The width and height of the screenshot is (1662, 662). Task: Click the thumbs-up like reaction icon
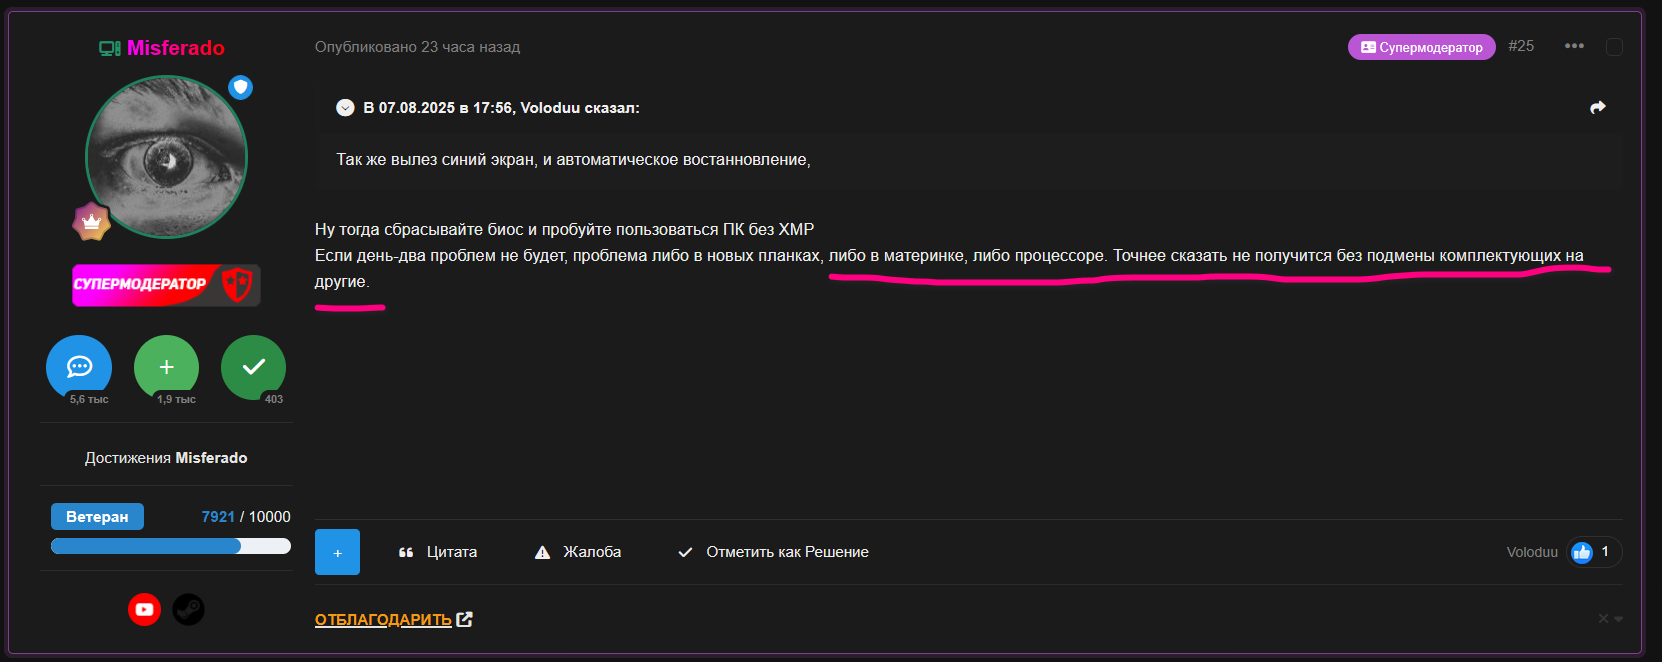[x=1582, y=552]
